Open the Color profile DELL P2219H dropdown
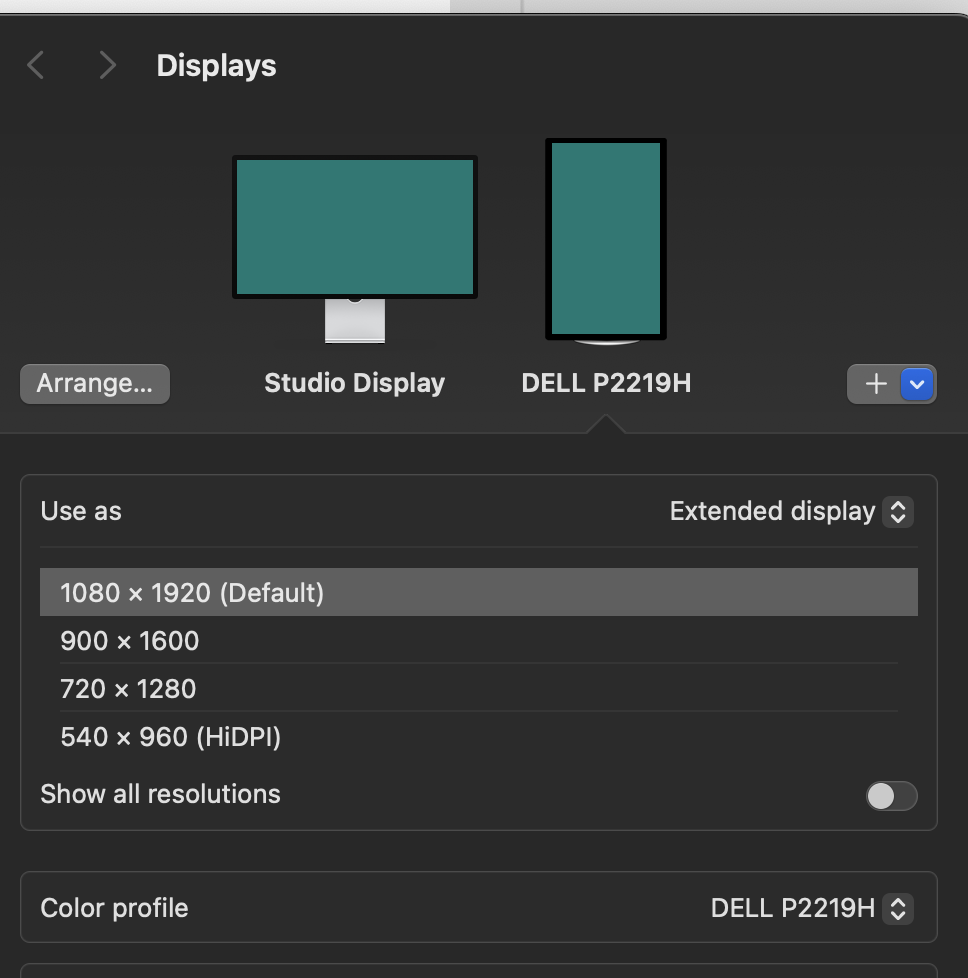 tap(810, 908)
